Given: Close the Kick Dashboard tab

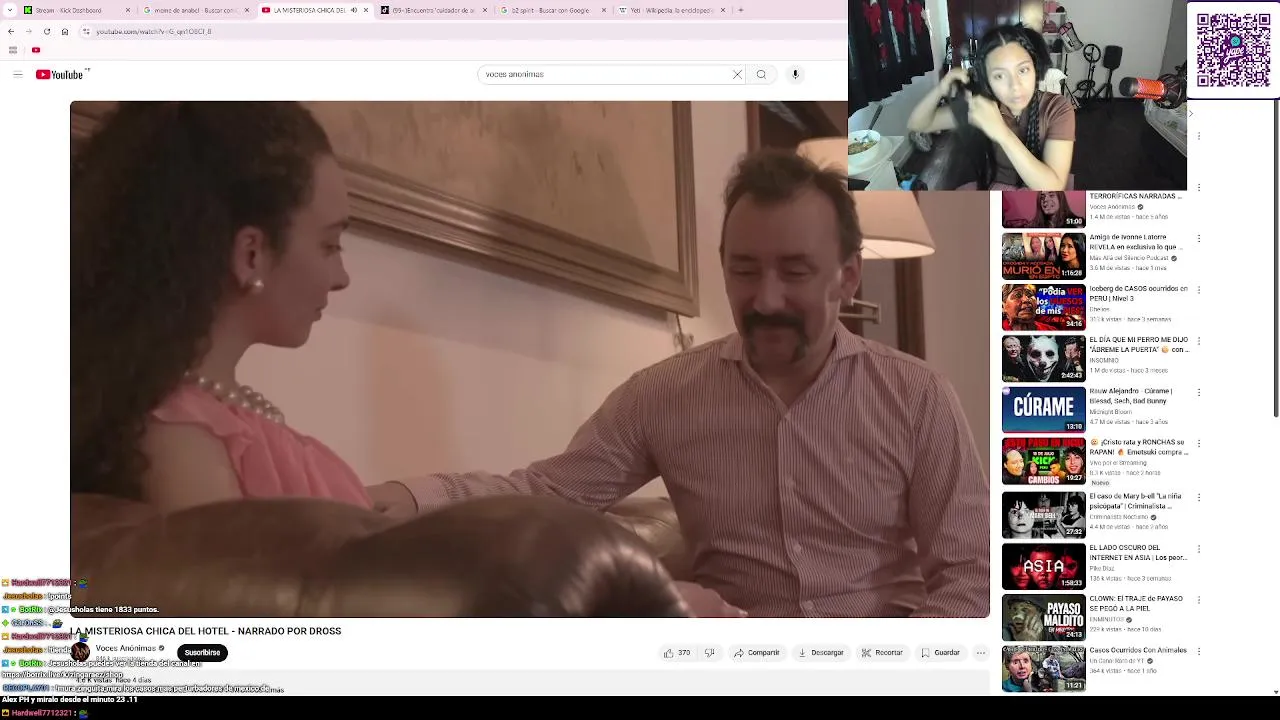Looking at the screenshot, I should coord(129,10).
